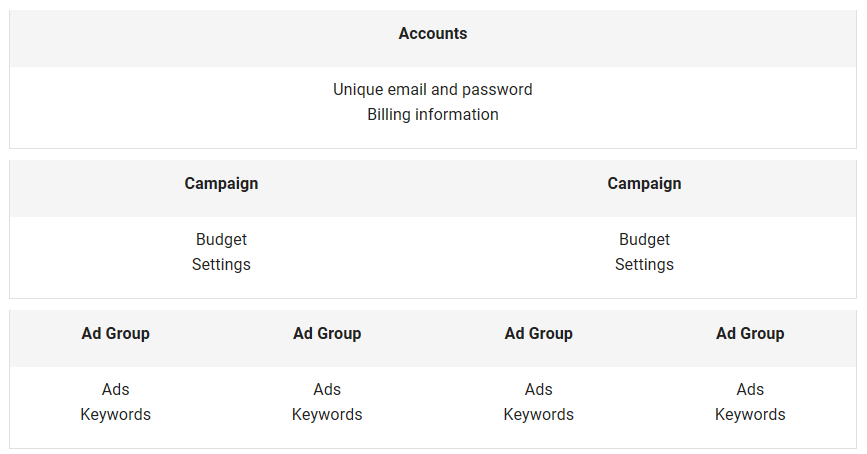The height and width of the screenshot is (454, 867).
Task: Click Ads under the third Ad Group
Action: click(x=539, y=389)
